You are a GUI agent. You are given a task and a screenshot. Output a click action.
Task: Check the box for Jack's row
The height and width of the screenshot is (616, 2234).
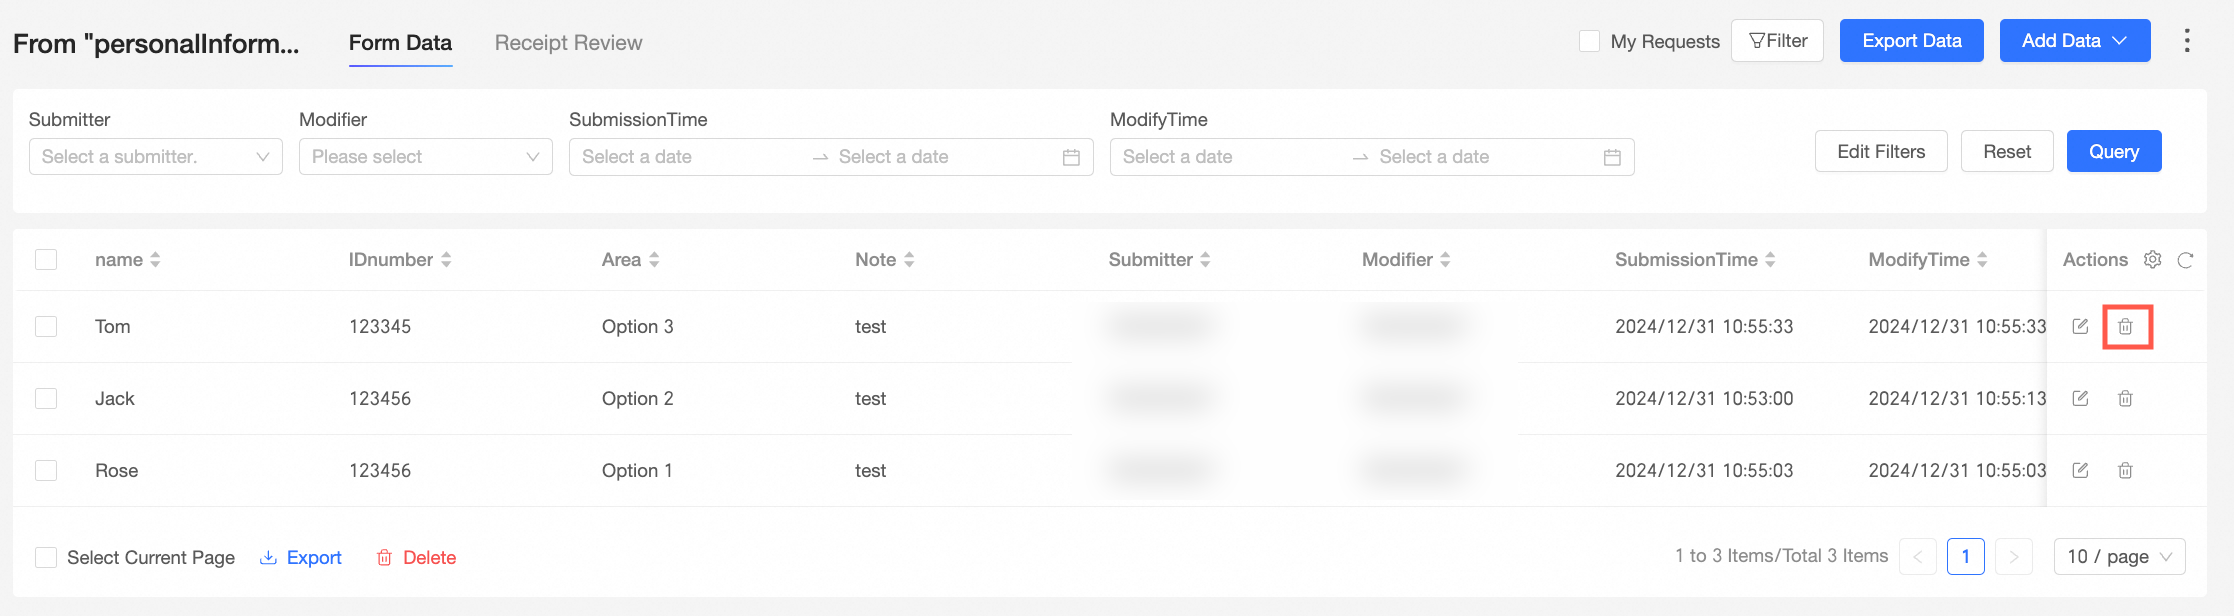point(46,399)
